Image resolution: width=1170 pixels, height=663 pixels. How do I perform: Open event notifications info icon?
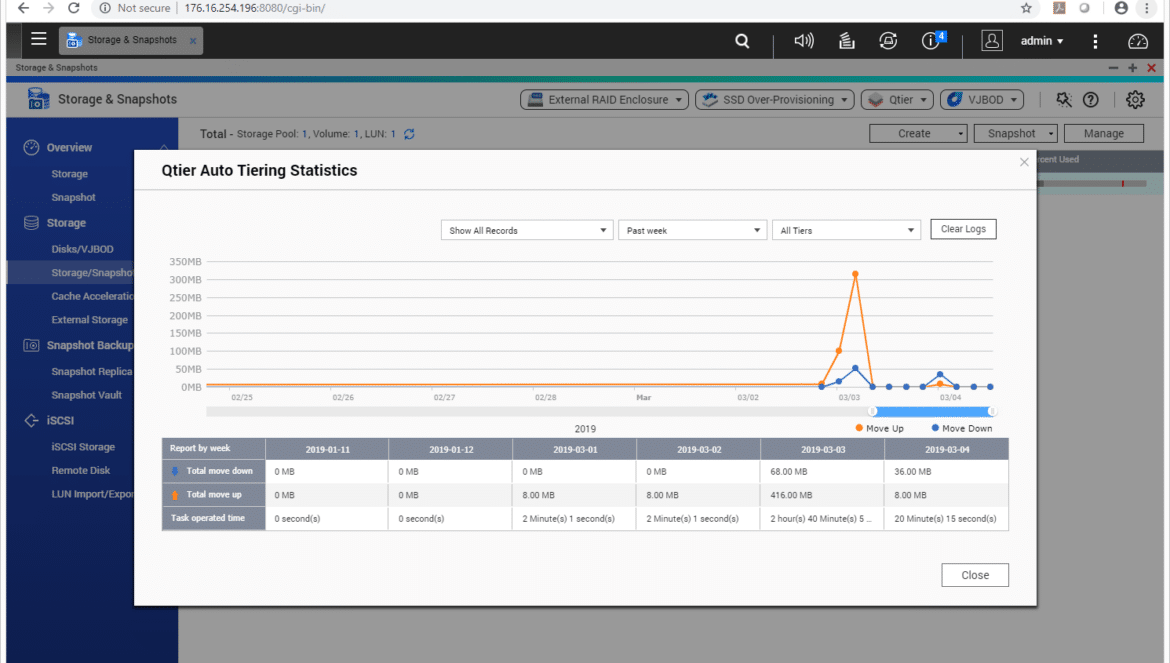[932, 40]
